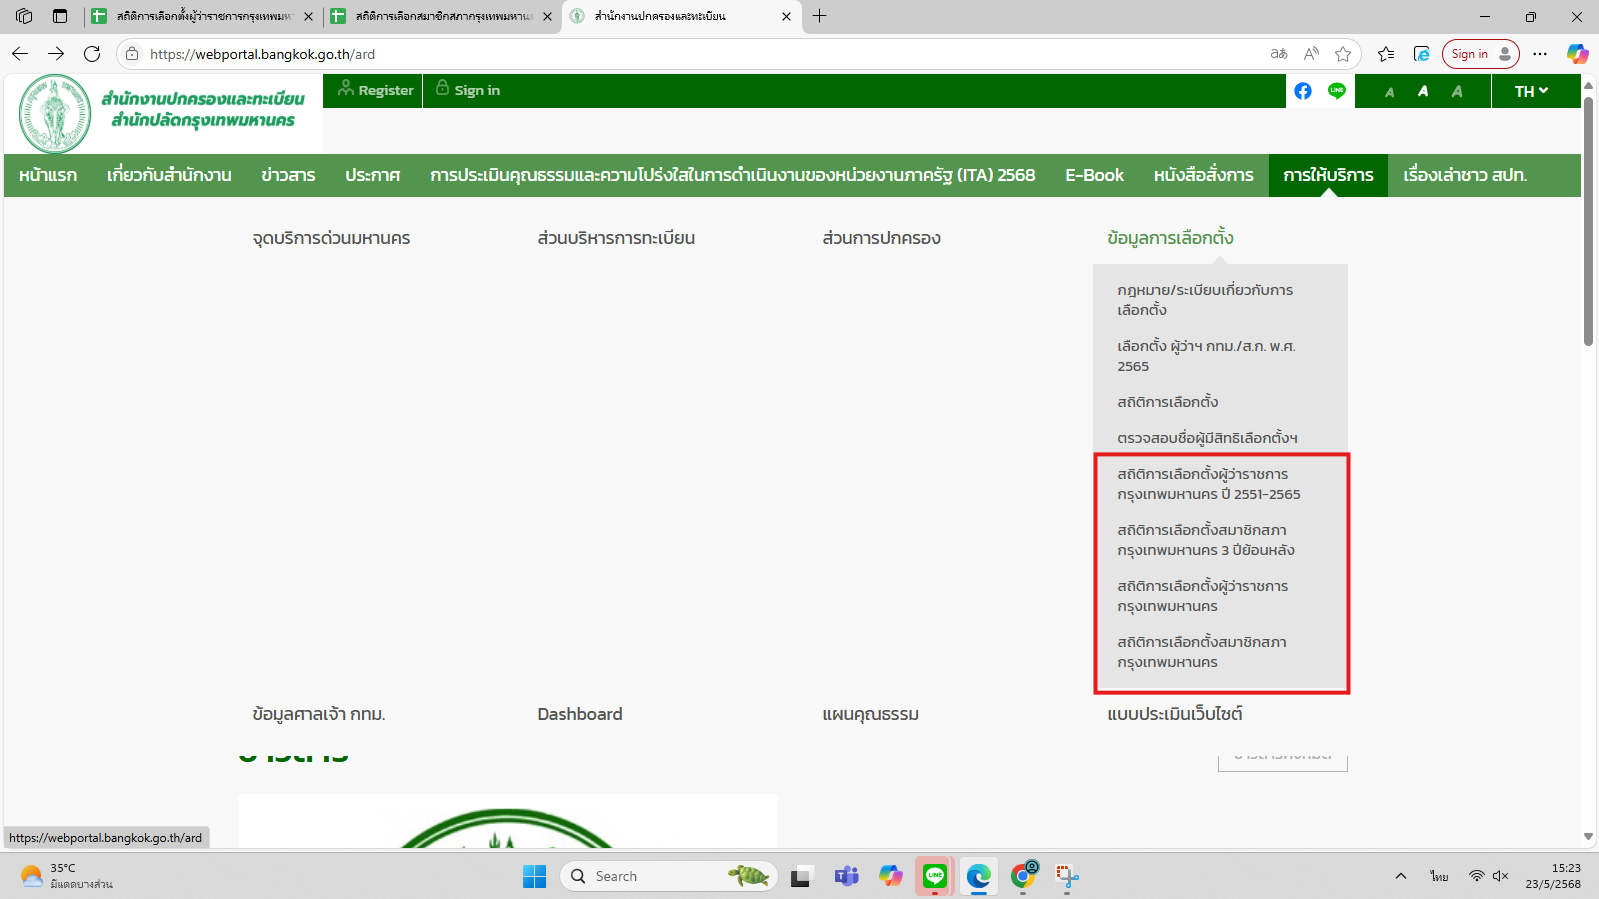Switch to the second browser tab
This screenshot has width=1599, height=899.
(440, 16)
